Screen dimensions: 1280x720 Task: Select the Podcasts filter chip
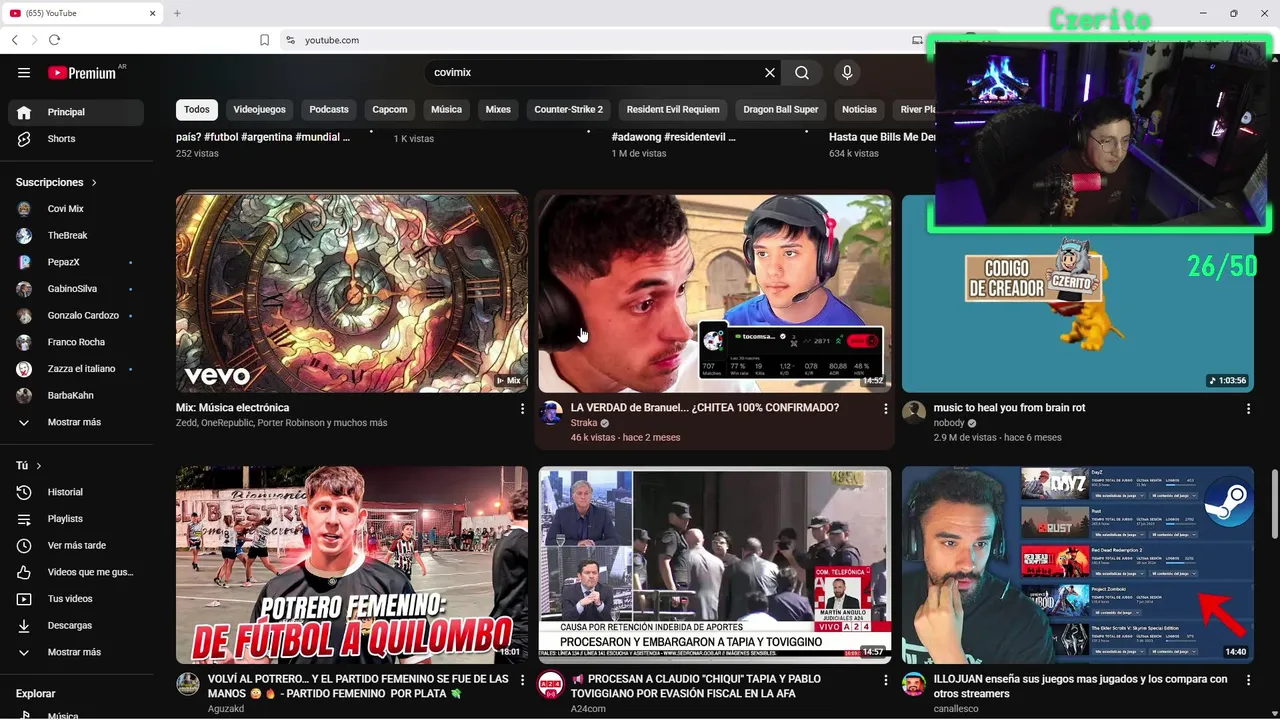coord(329,110)
